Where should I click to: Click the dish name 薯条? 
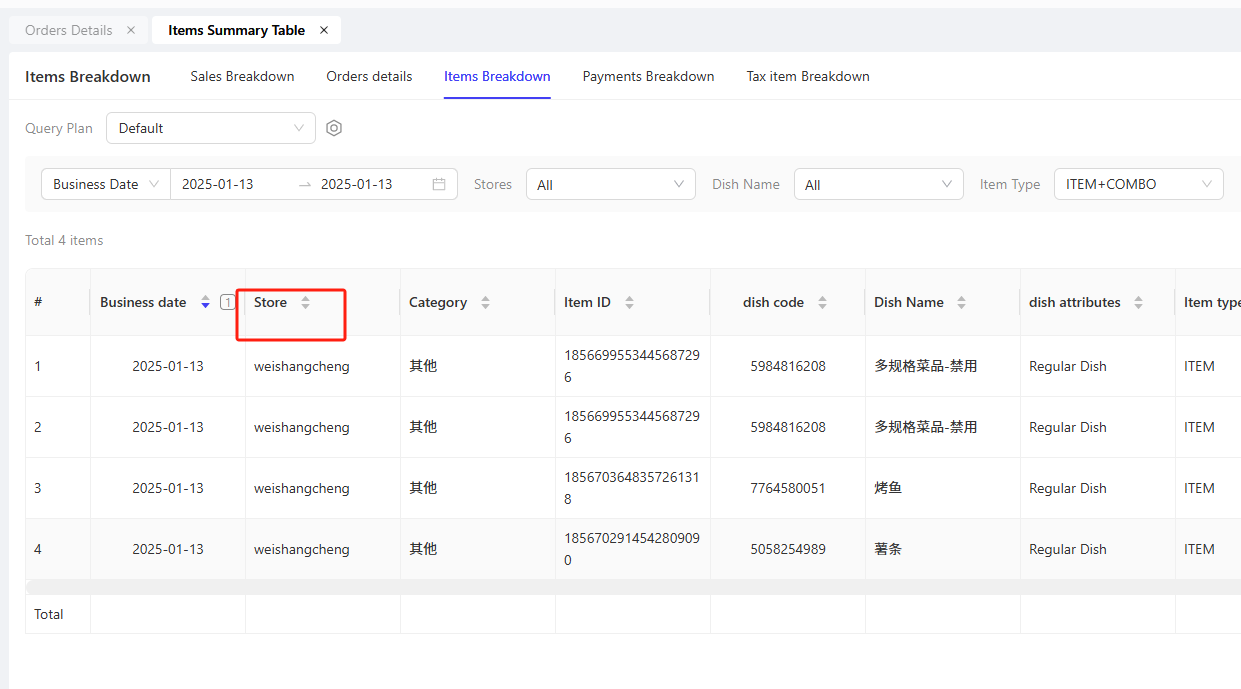[x=888, y=549]
